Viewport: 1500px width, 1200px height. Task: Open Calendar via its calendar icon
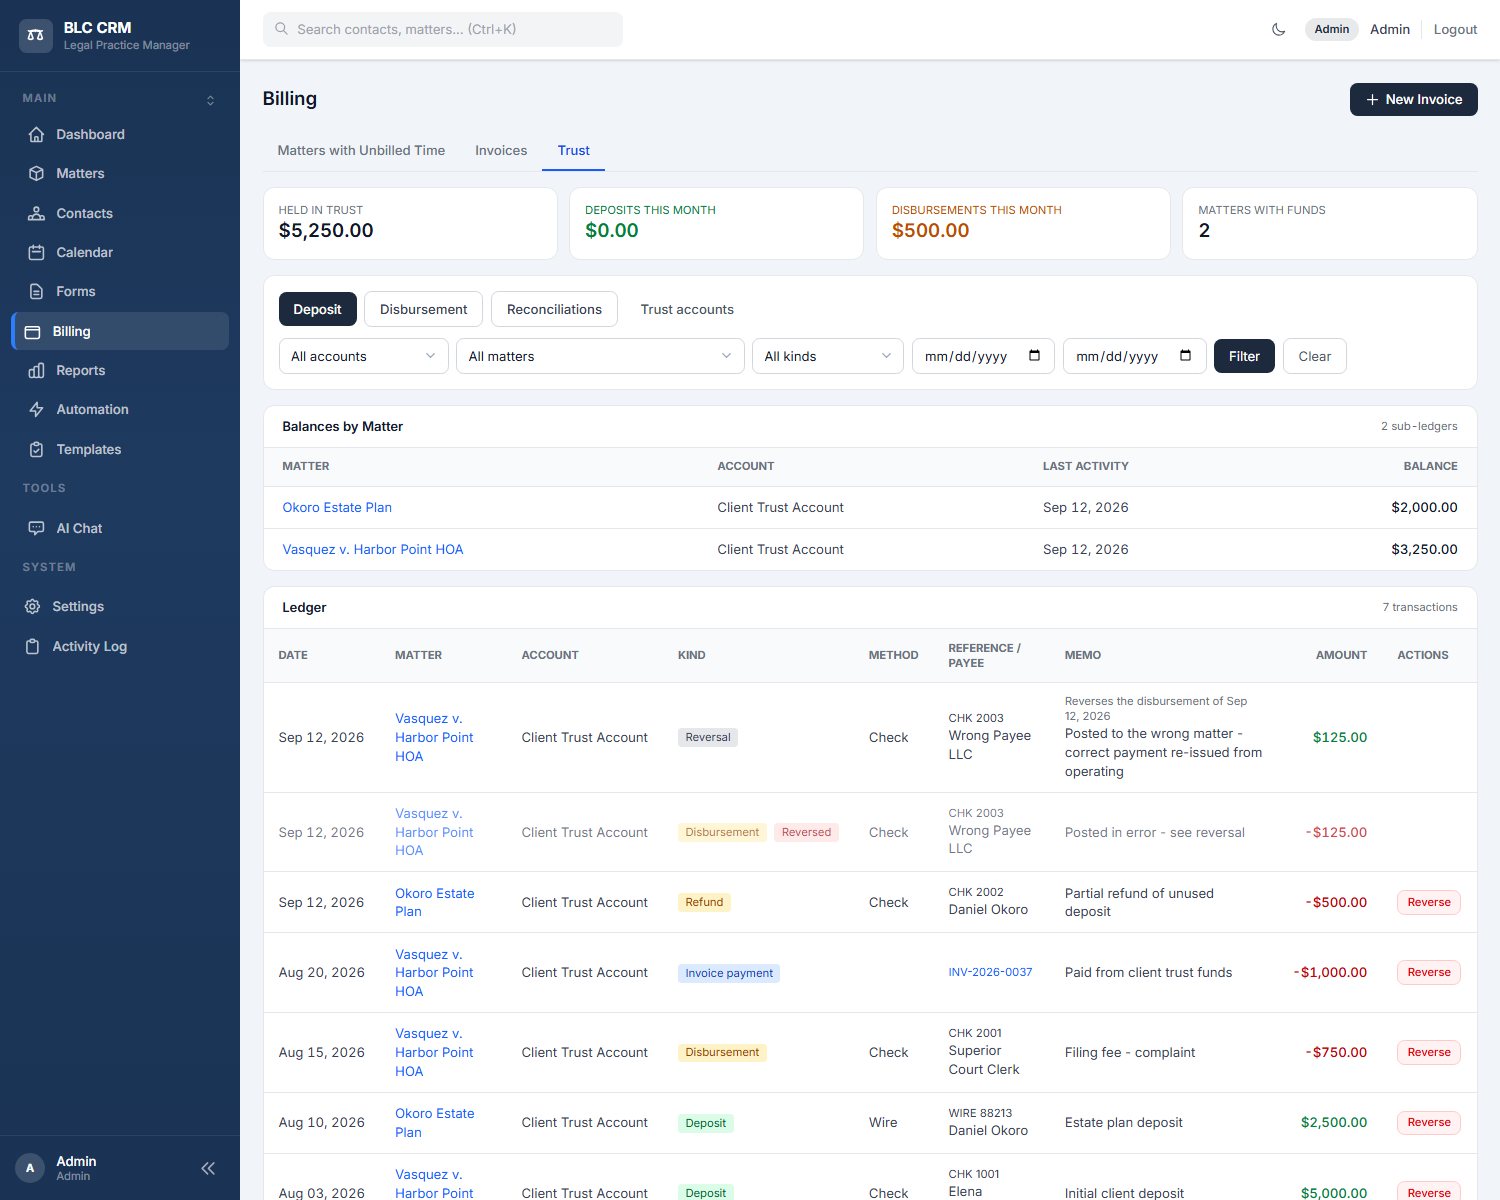click(36, 252)
